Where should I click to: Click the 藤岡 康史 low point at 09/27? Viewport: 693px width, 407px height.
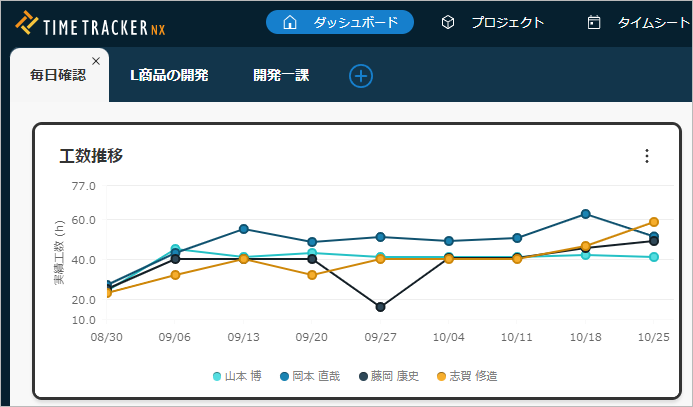(381, 307)
